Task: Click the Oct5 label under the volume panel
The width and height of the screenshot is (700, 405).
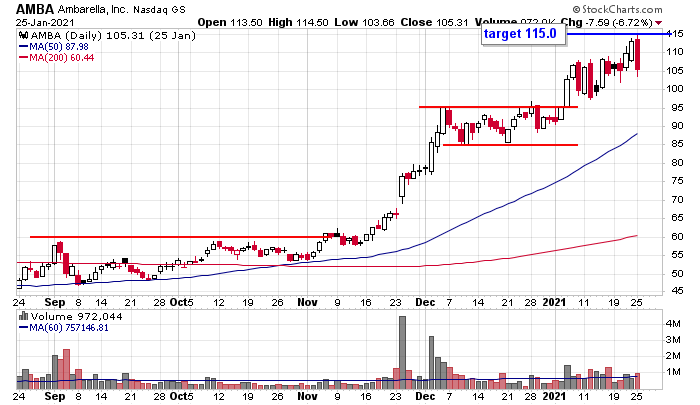Action: coord(182,397)
